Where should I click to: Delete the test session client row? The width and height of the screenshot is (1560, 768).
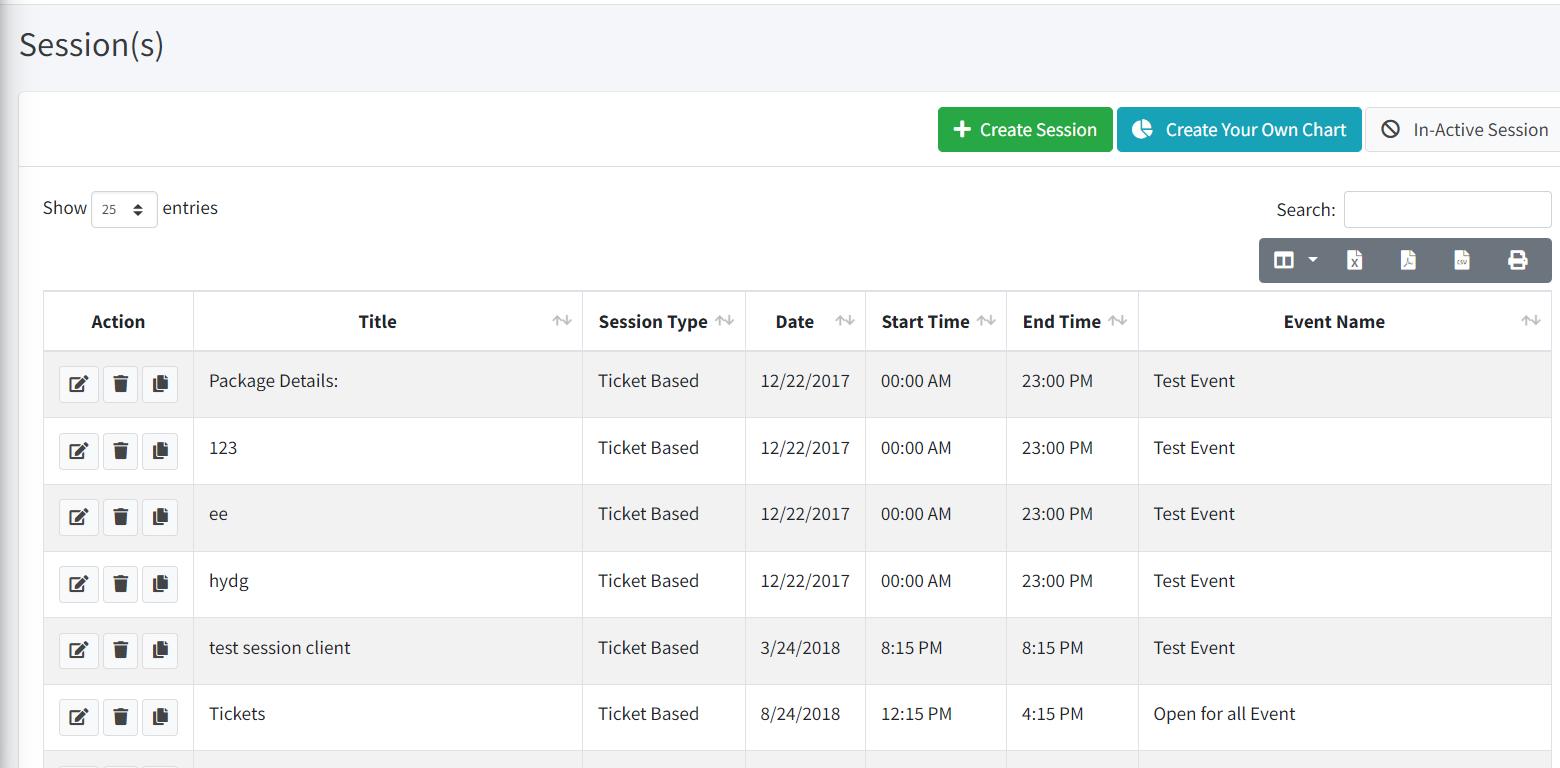(121, 651)
